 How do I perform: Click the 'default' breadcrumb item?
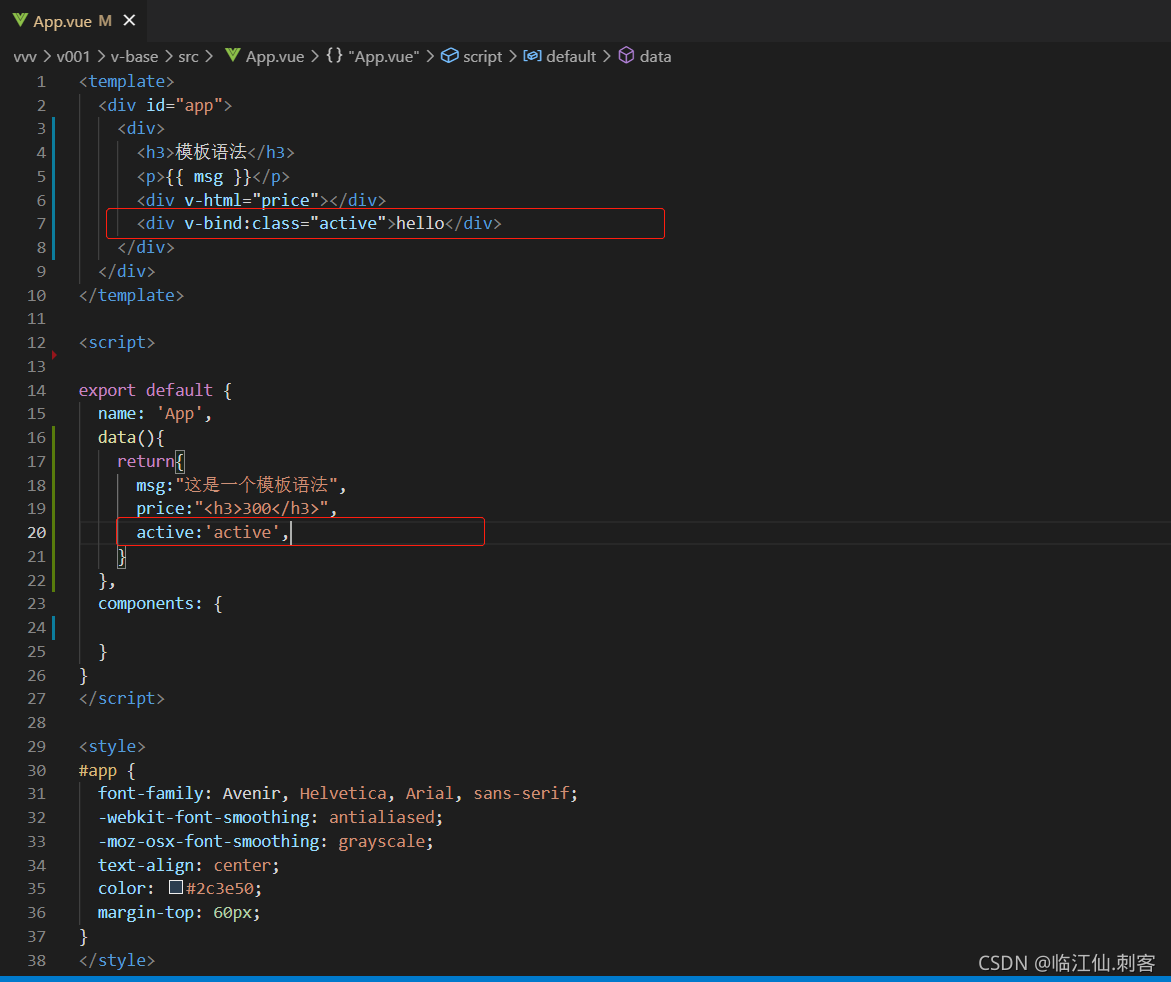(x=571, y=57)
